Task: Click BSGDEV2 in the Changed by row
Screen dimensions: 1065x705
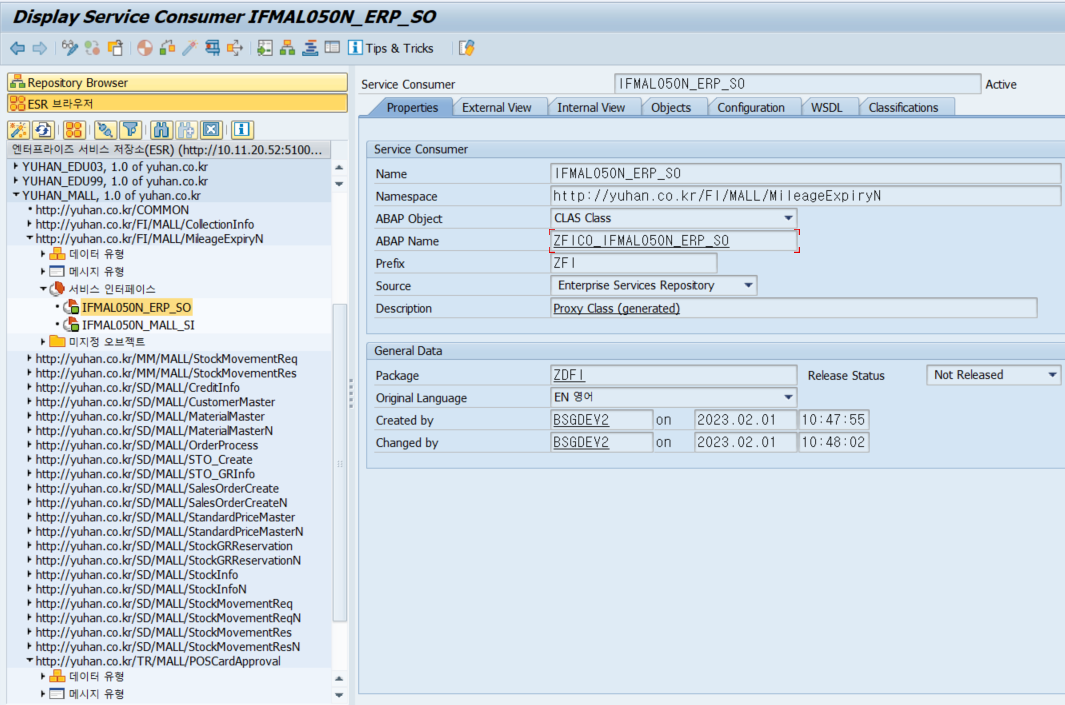Action: point(581,442)
